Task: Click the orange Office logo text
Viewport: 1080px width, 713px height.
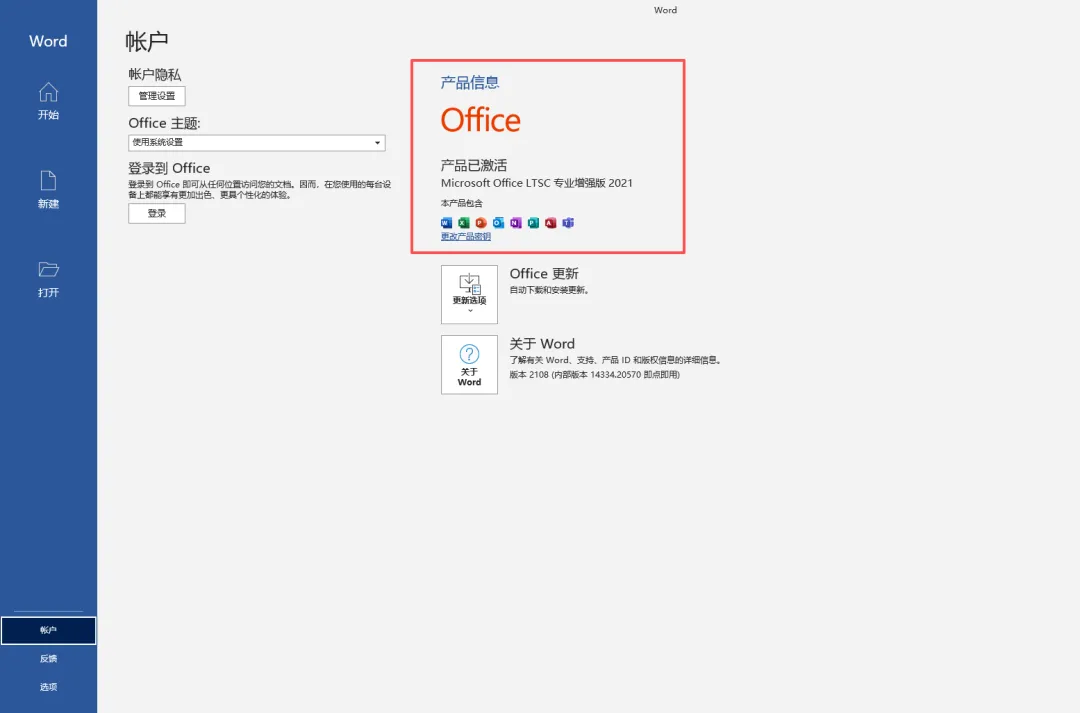Action: [x=481, y=120]
